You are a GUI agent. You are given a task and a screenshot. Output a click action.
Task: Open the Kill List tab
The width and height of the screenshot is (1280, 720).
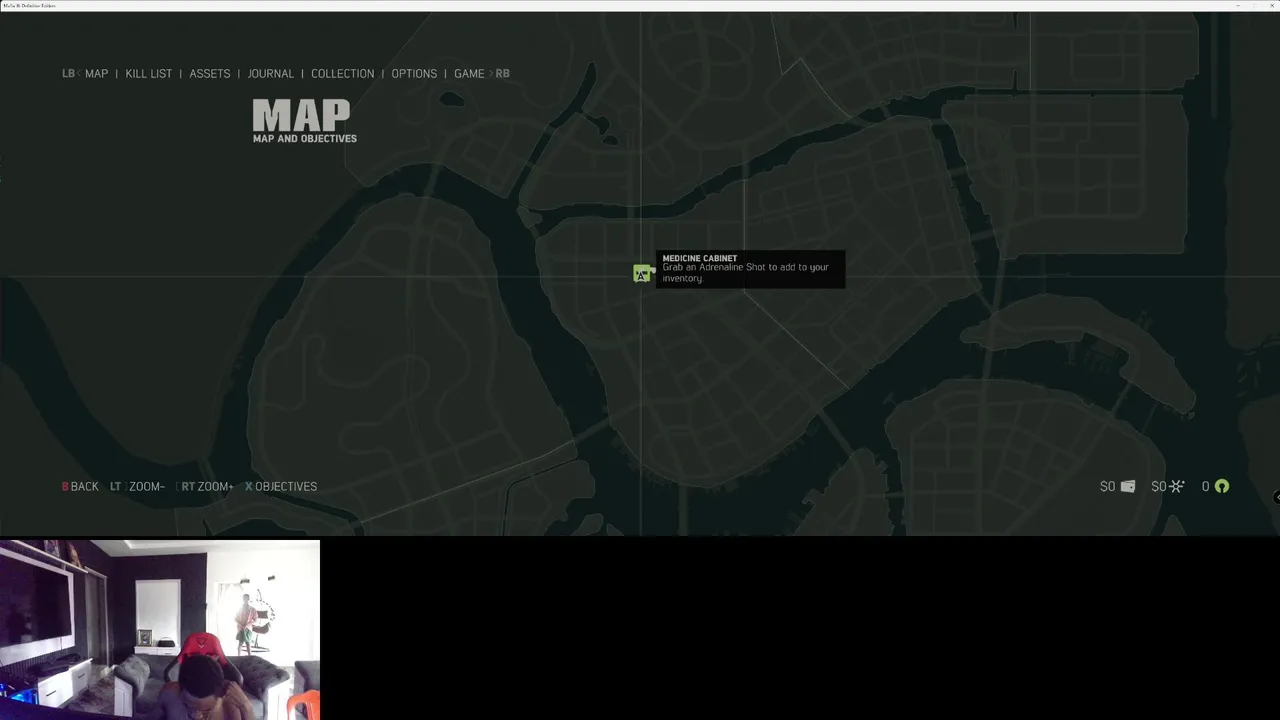tap(149, 74)
